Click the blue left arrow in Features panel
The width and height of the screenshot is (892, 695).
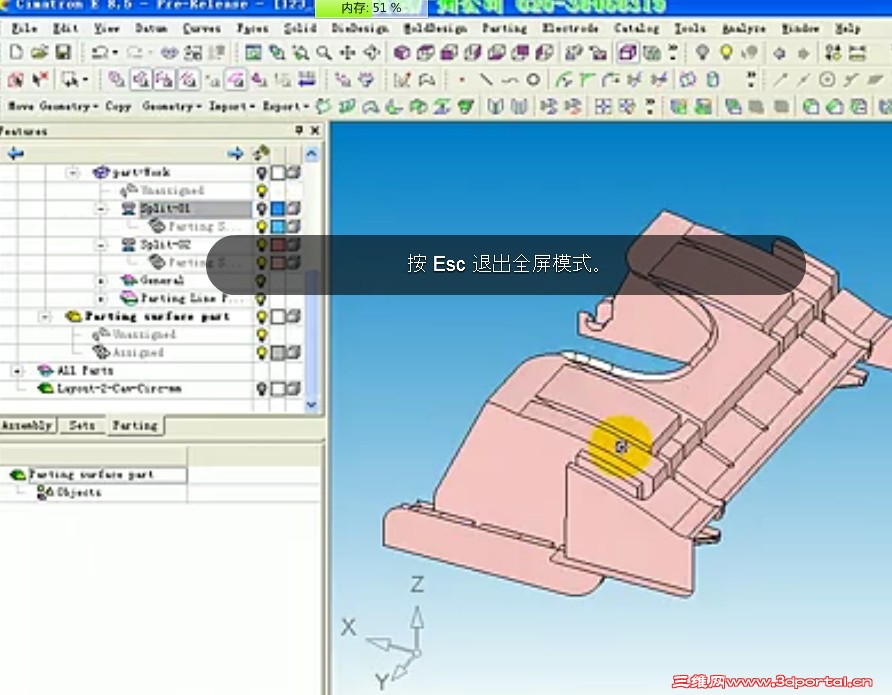point(16,153)
